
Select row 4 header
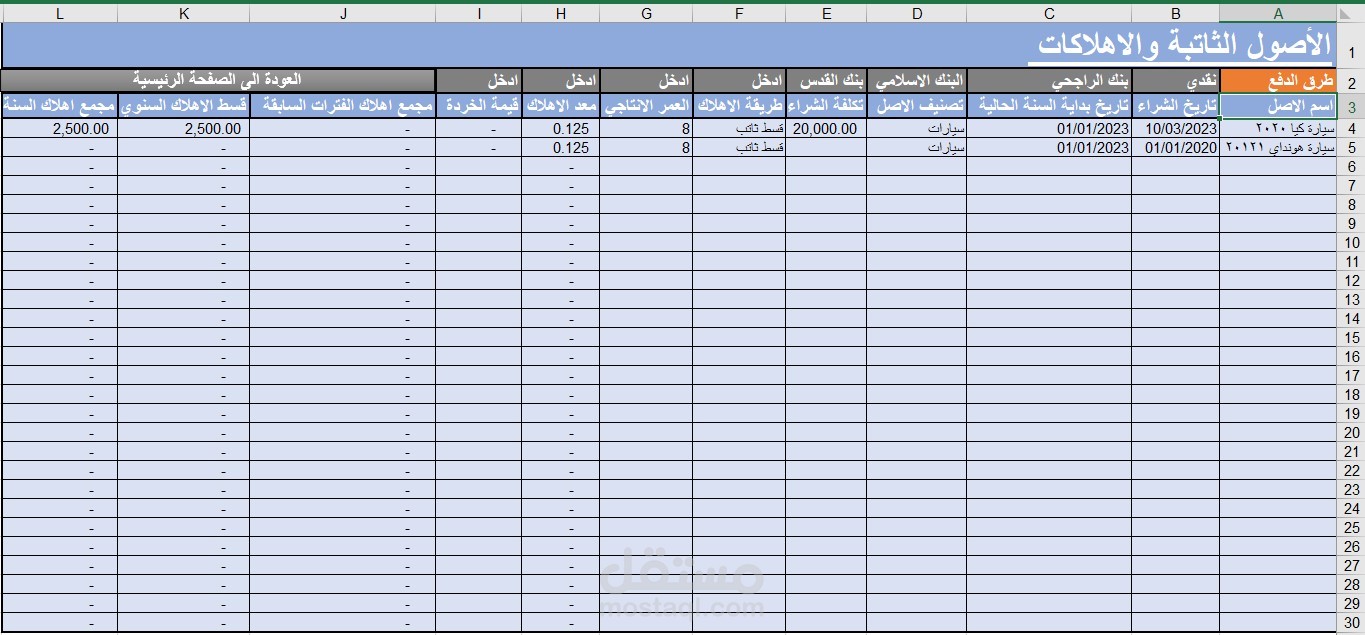[1350, 128]
